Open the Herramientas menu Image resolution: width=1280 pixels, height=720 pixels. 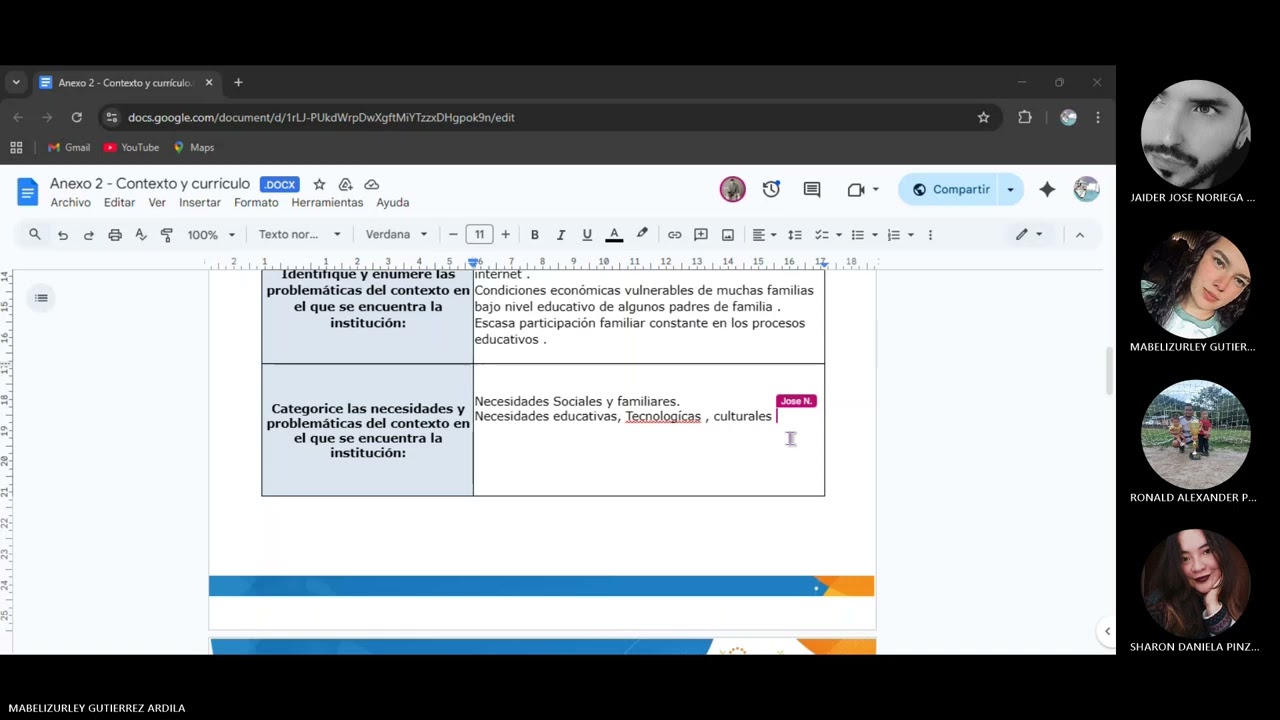click(x=327, y=202)
